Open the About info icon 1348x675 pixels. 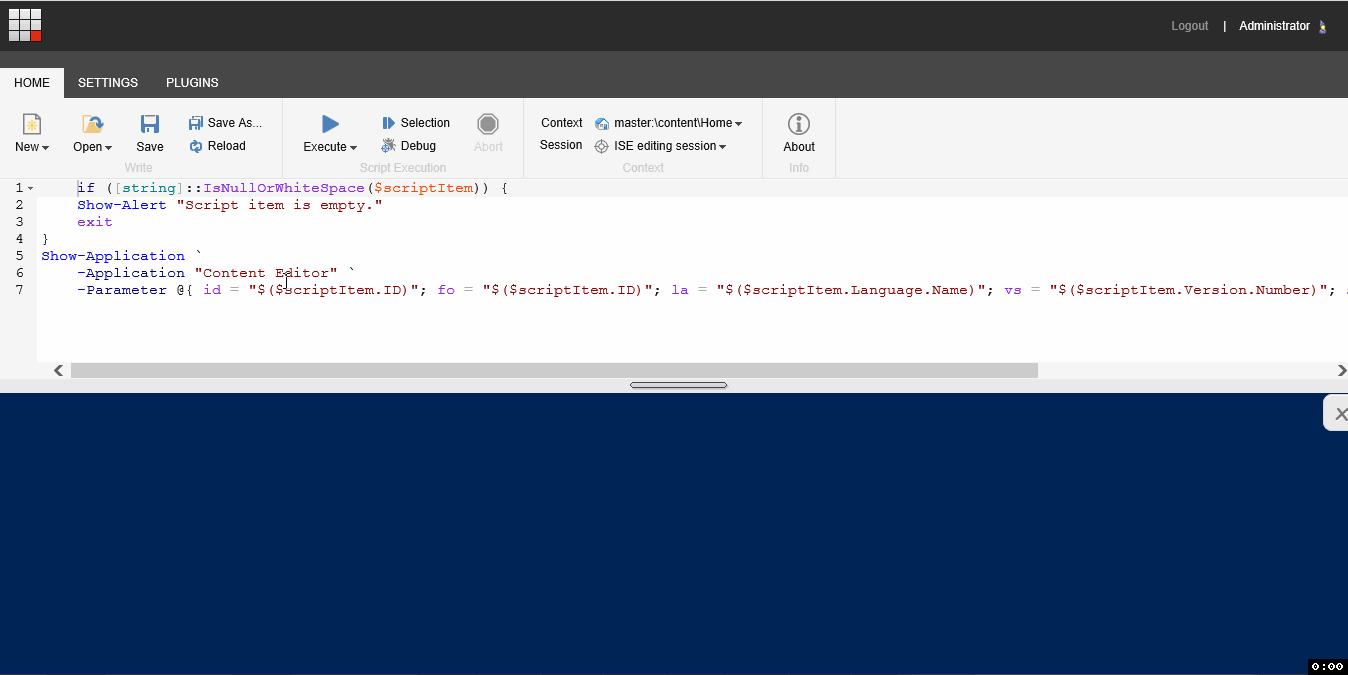pyautogui.click(x=799, y=123)
